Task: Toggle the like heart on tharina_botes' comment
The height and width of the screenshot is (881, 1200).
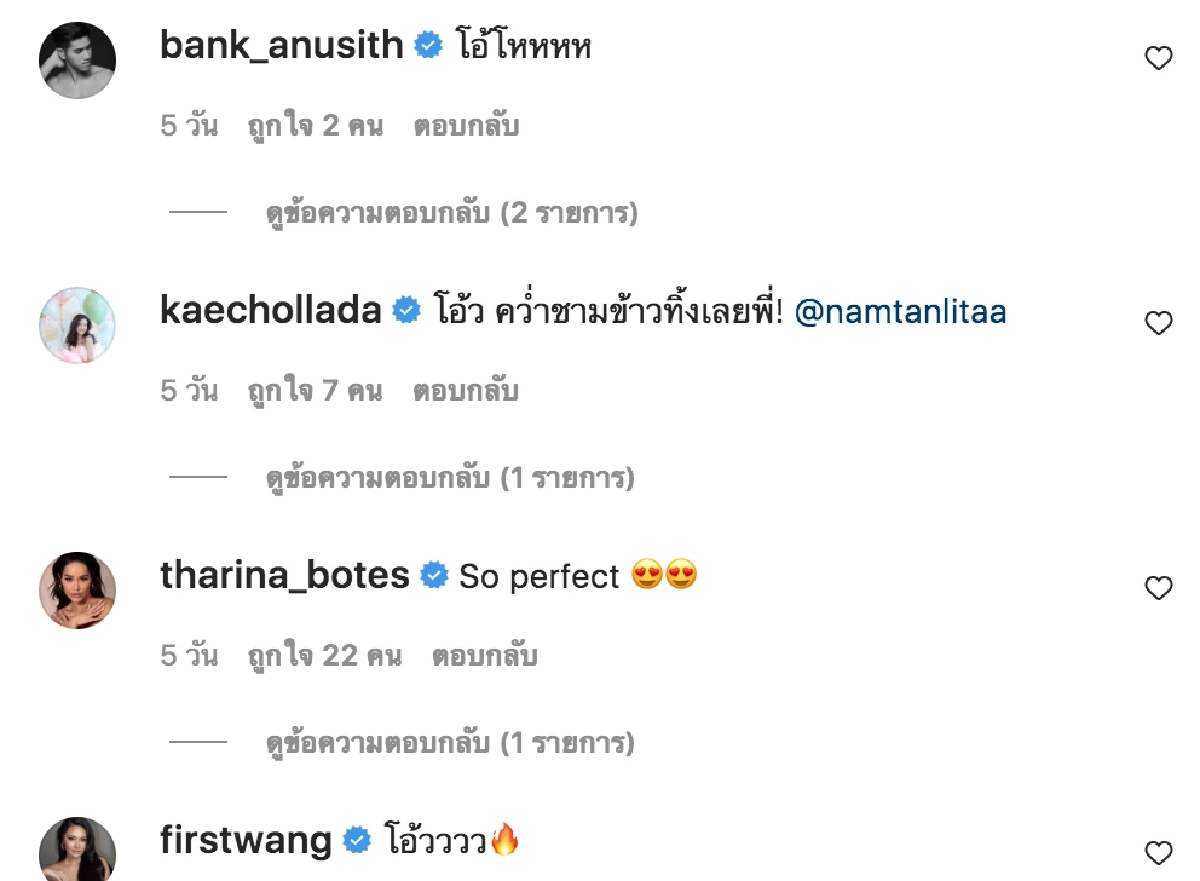Action: [1158, 588]
